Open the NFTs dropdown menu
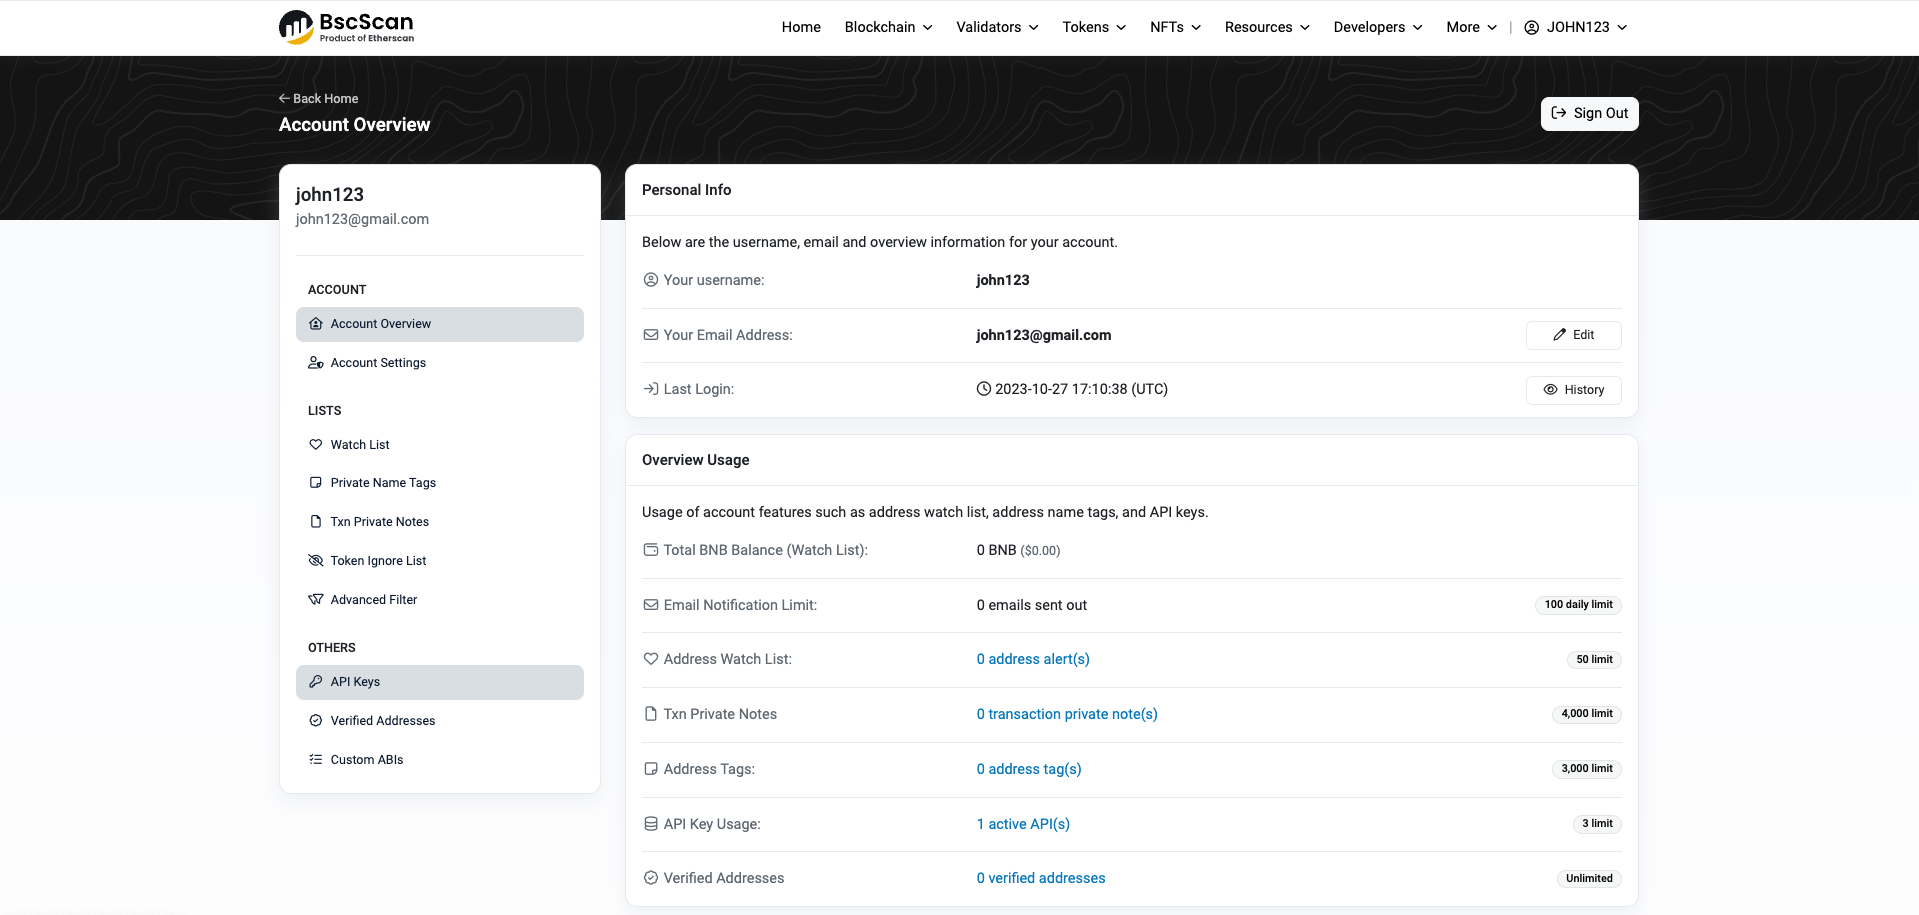The image size is (1919, 915). [1175, 27]
